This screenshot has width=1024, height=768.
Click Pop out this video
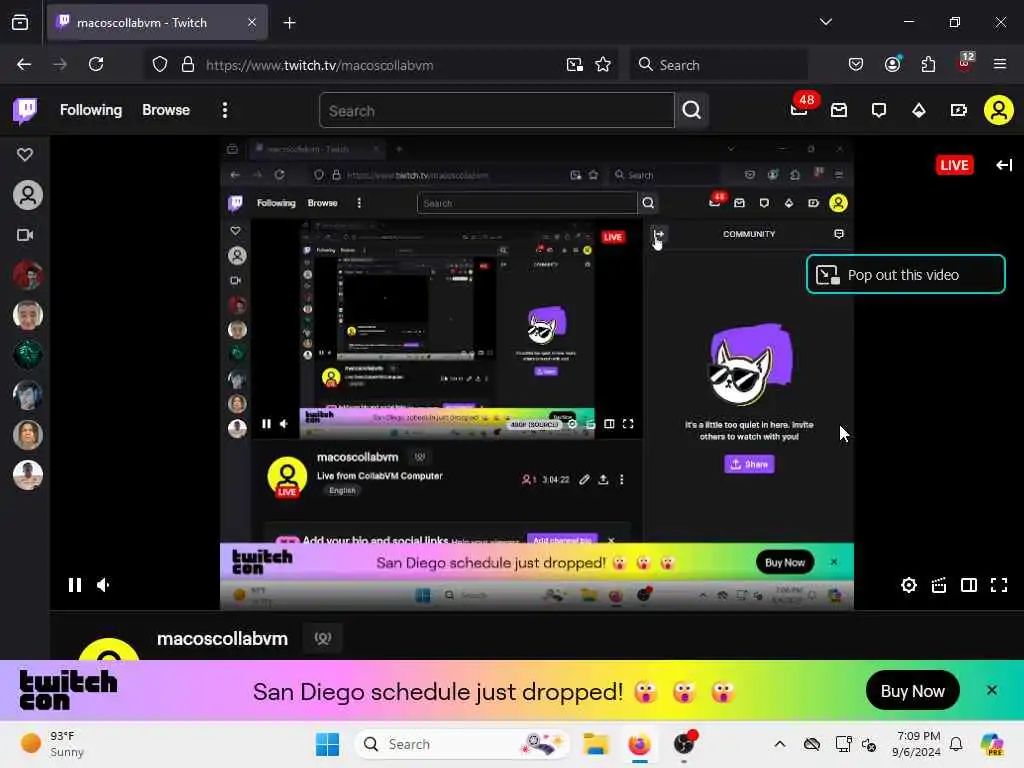(906, 274)
